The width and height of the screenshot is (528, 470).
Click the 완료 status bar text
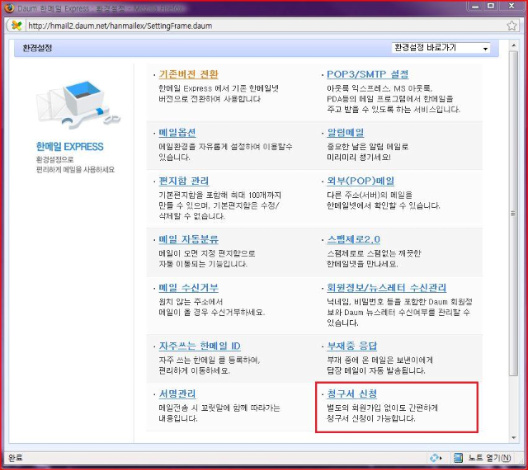click(15, 458)
